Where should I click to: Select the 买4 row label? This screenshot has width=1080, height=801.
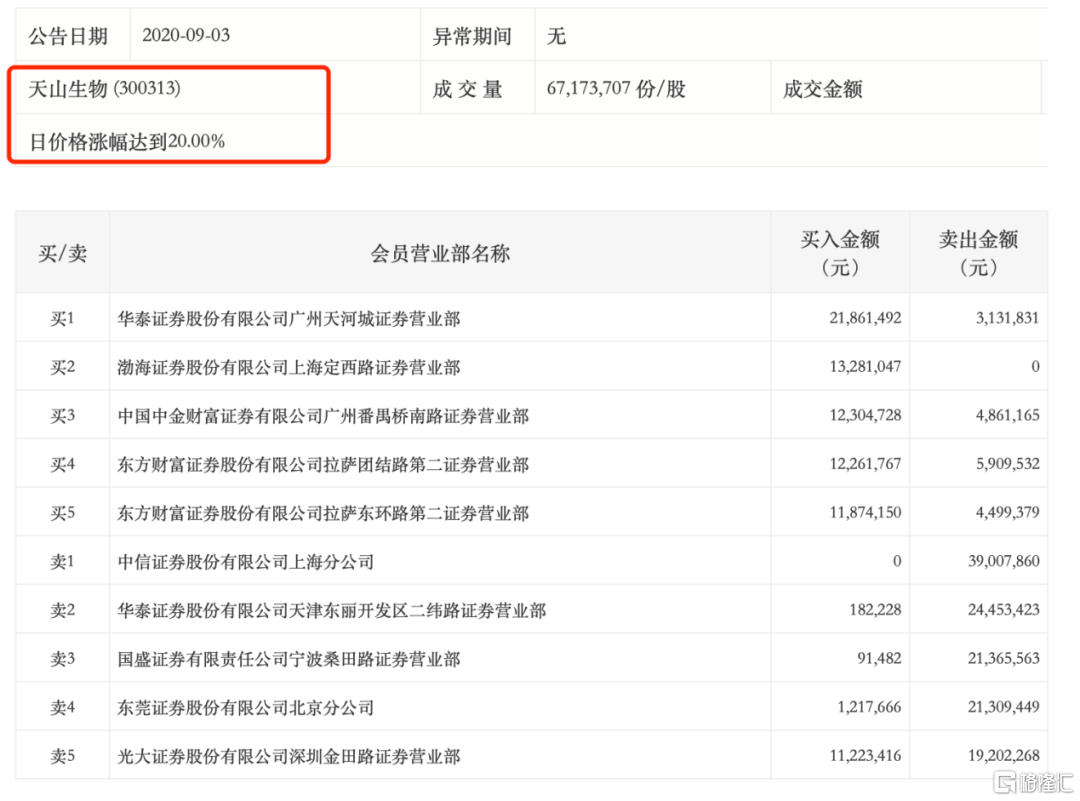pyautogui.click(x=63, y=465)
